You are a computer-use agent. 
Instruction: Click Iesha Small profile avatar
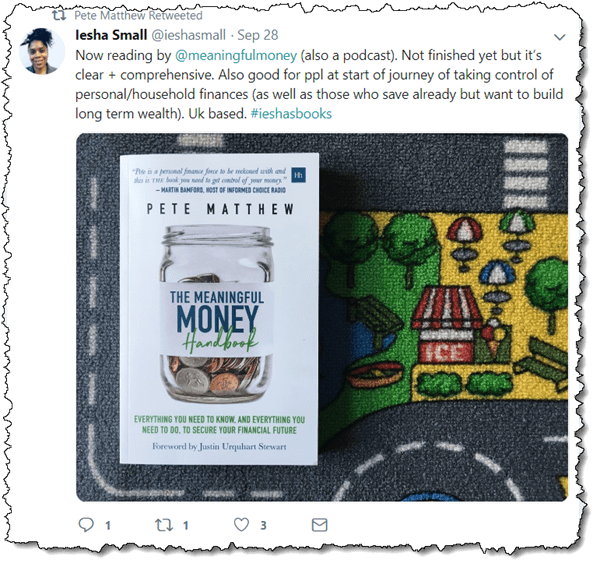pyautogui.click(x=41, y=51)
